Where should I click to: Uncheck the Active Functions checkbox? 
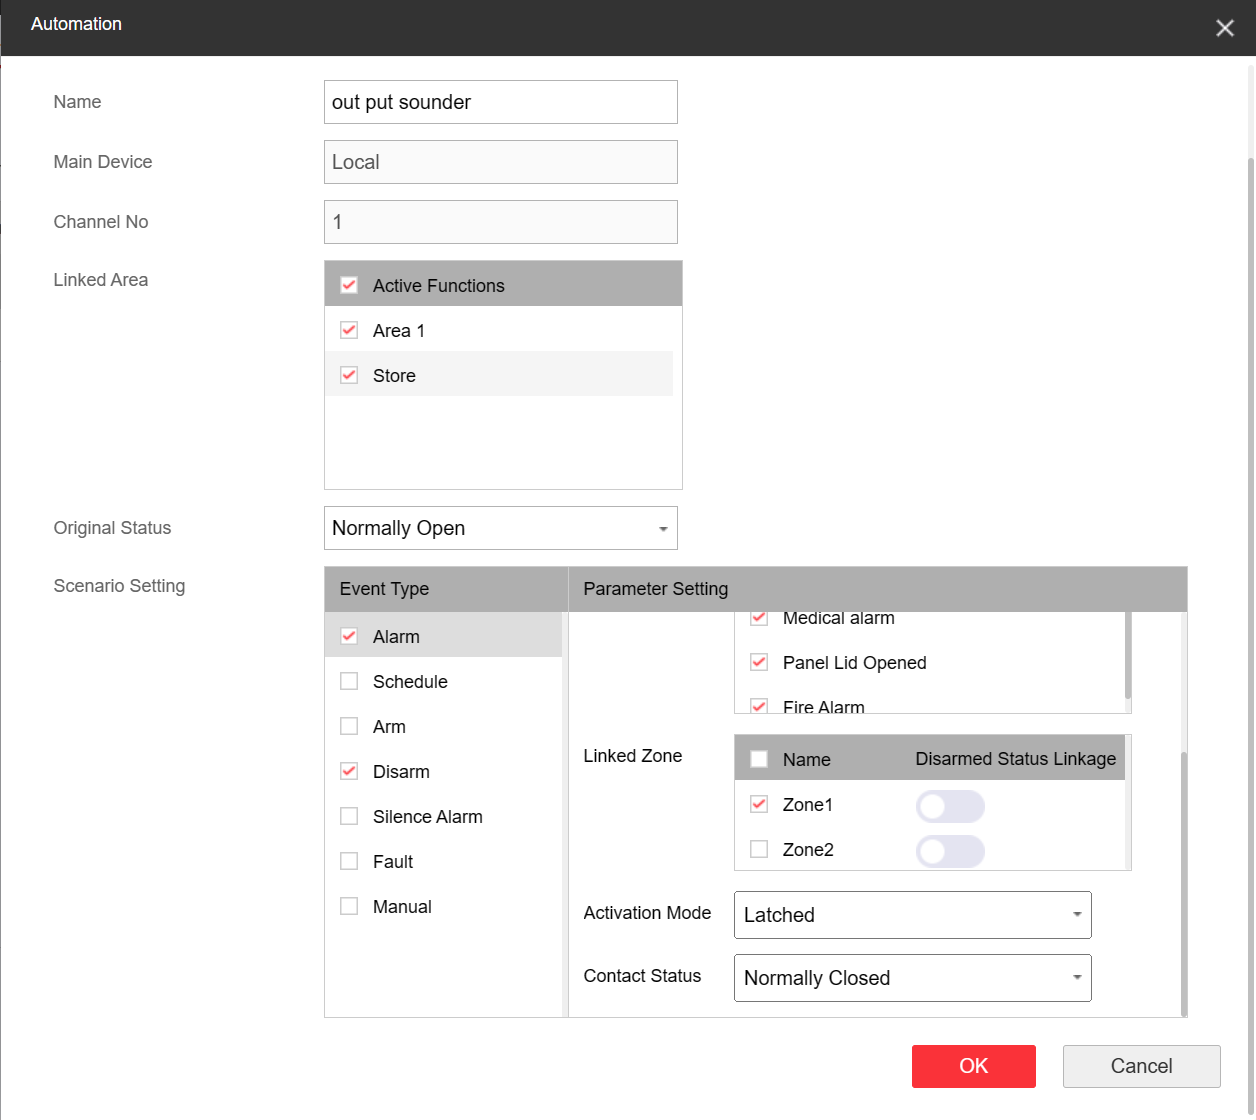[349, 285]
